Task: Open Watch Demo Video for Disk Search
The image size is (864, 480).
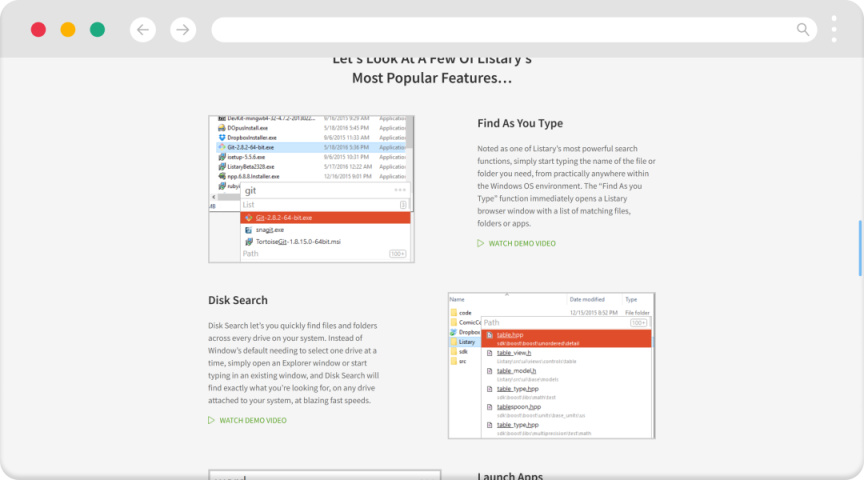Action: coord(252,420)
